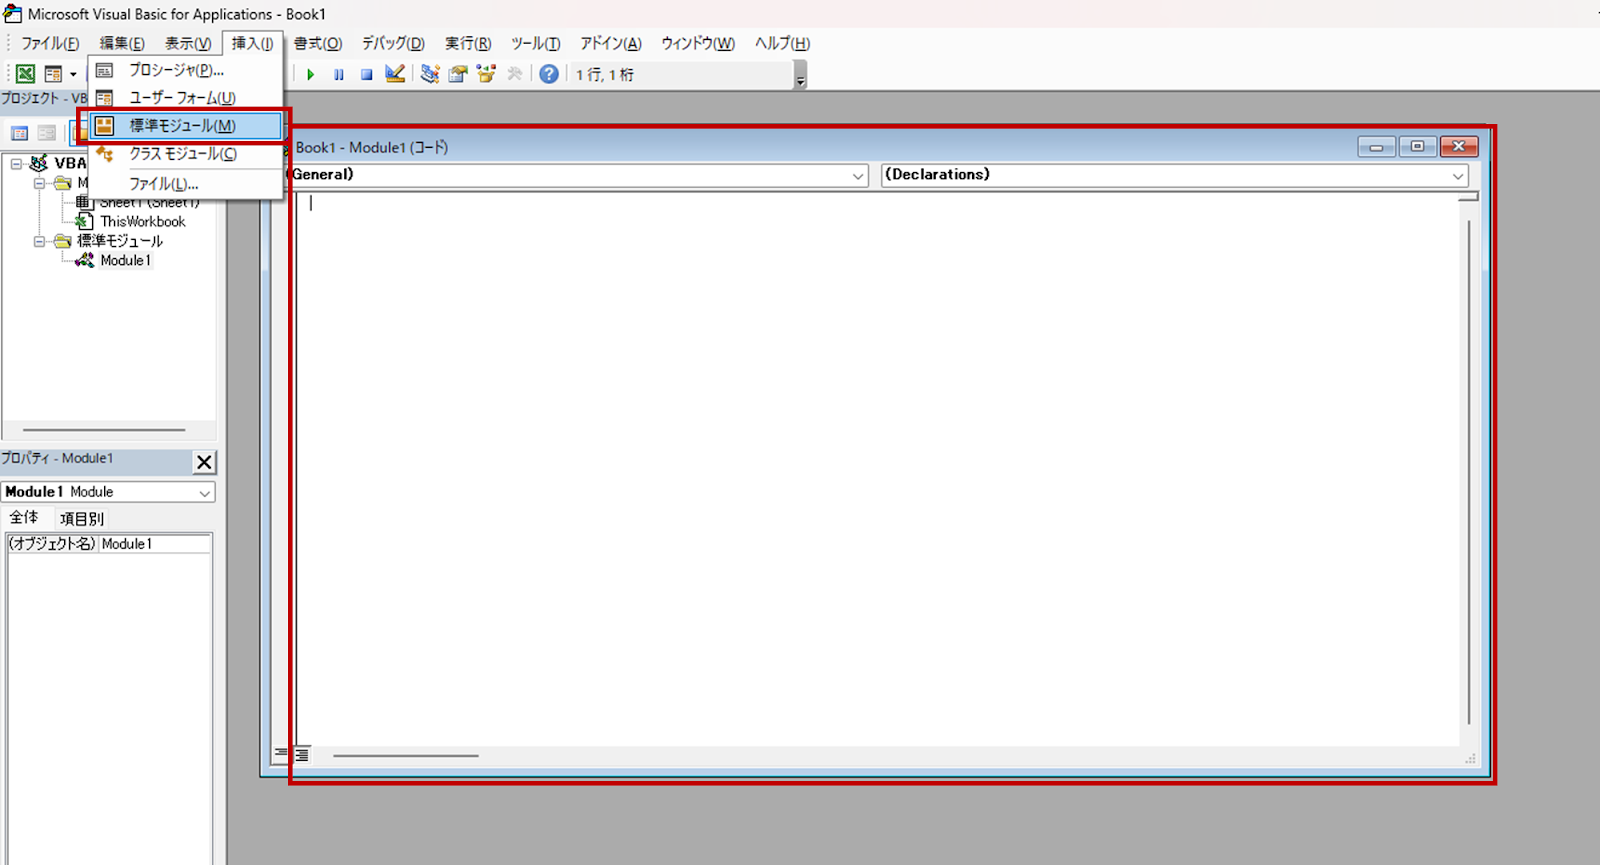The width and height of the screenshot is (1600, 865).
Task: Collapse the VBAProject root tree node
Action: pos(17,163)
